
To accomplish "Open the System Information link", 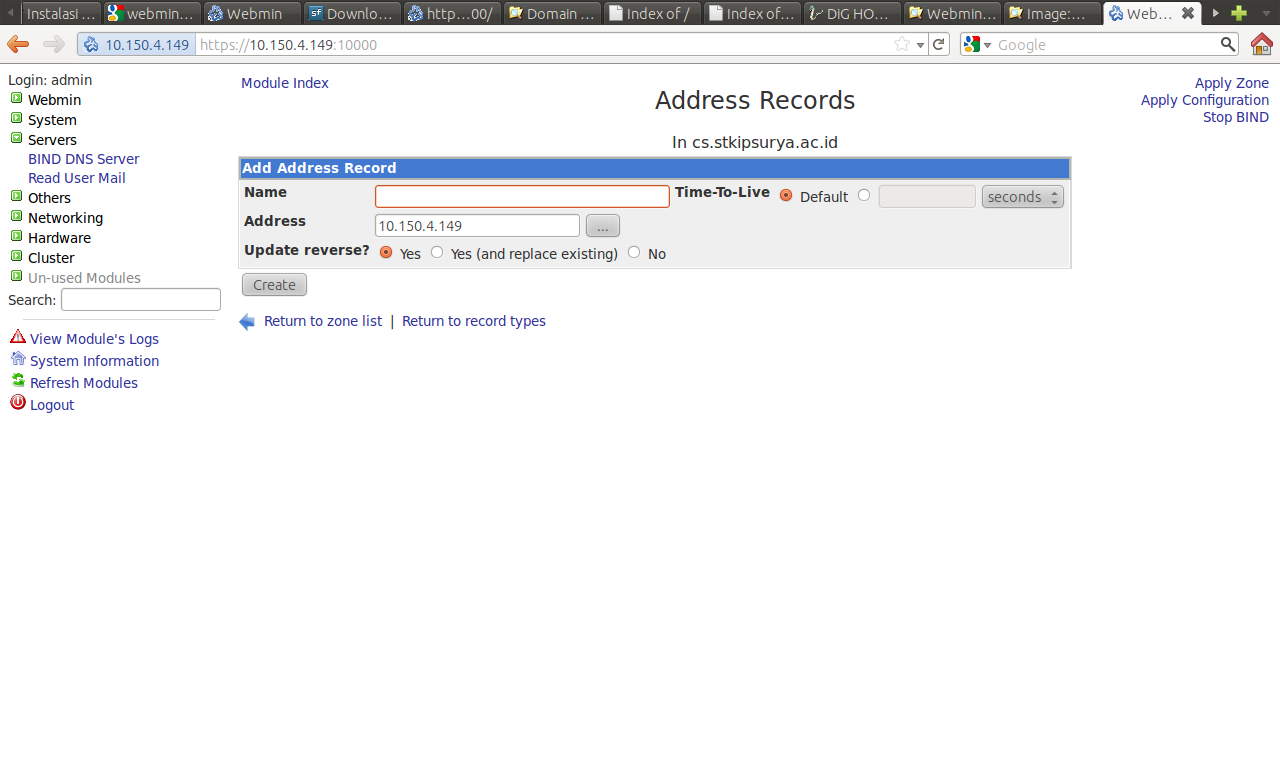I will point(94,361).
